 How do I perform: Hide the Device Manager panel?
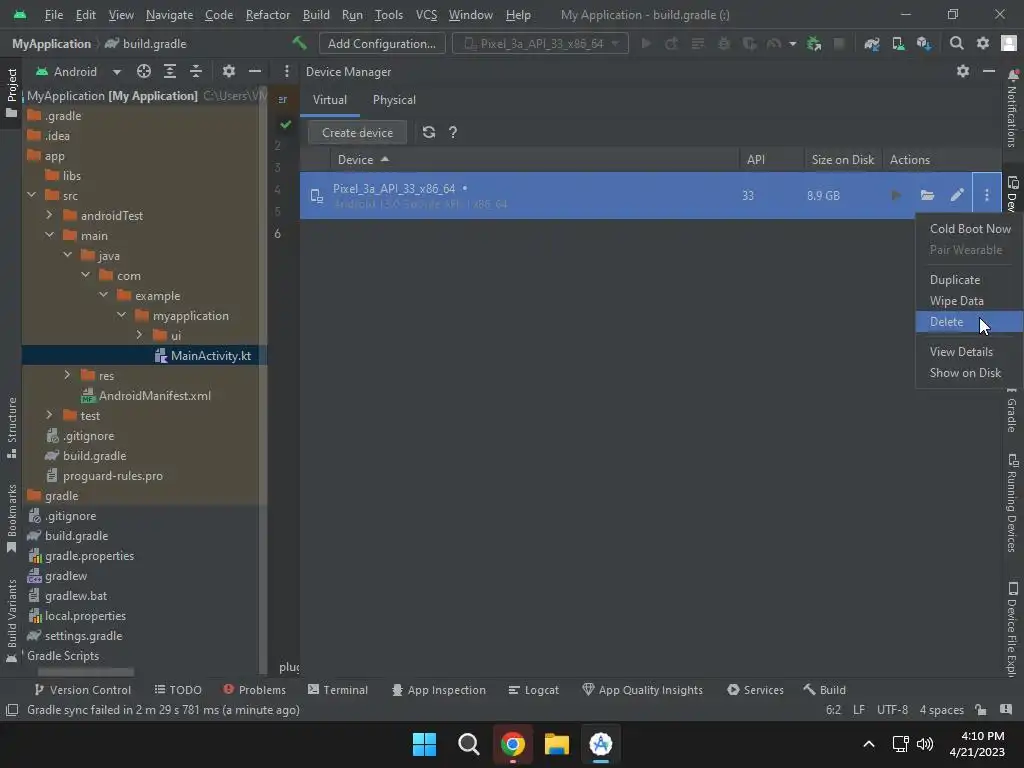(x=989, y=71)
